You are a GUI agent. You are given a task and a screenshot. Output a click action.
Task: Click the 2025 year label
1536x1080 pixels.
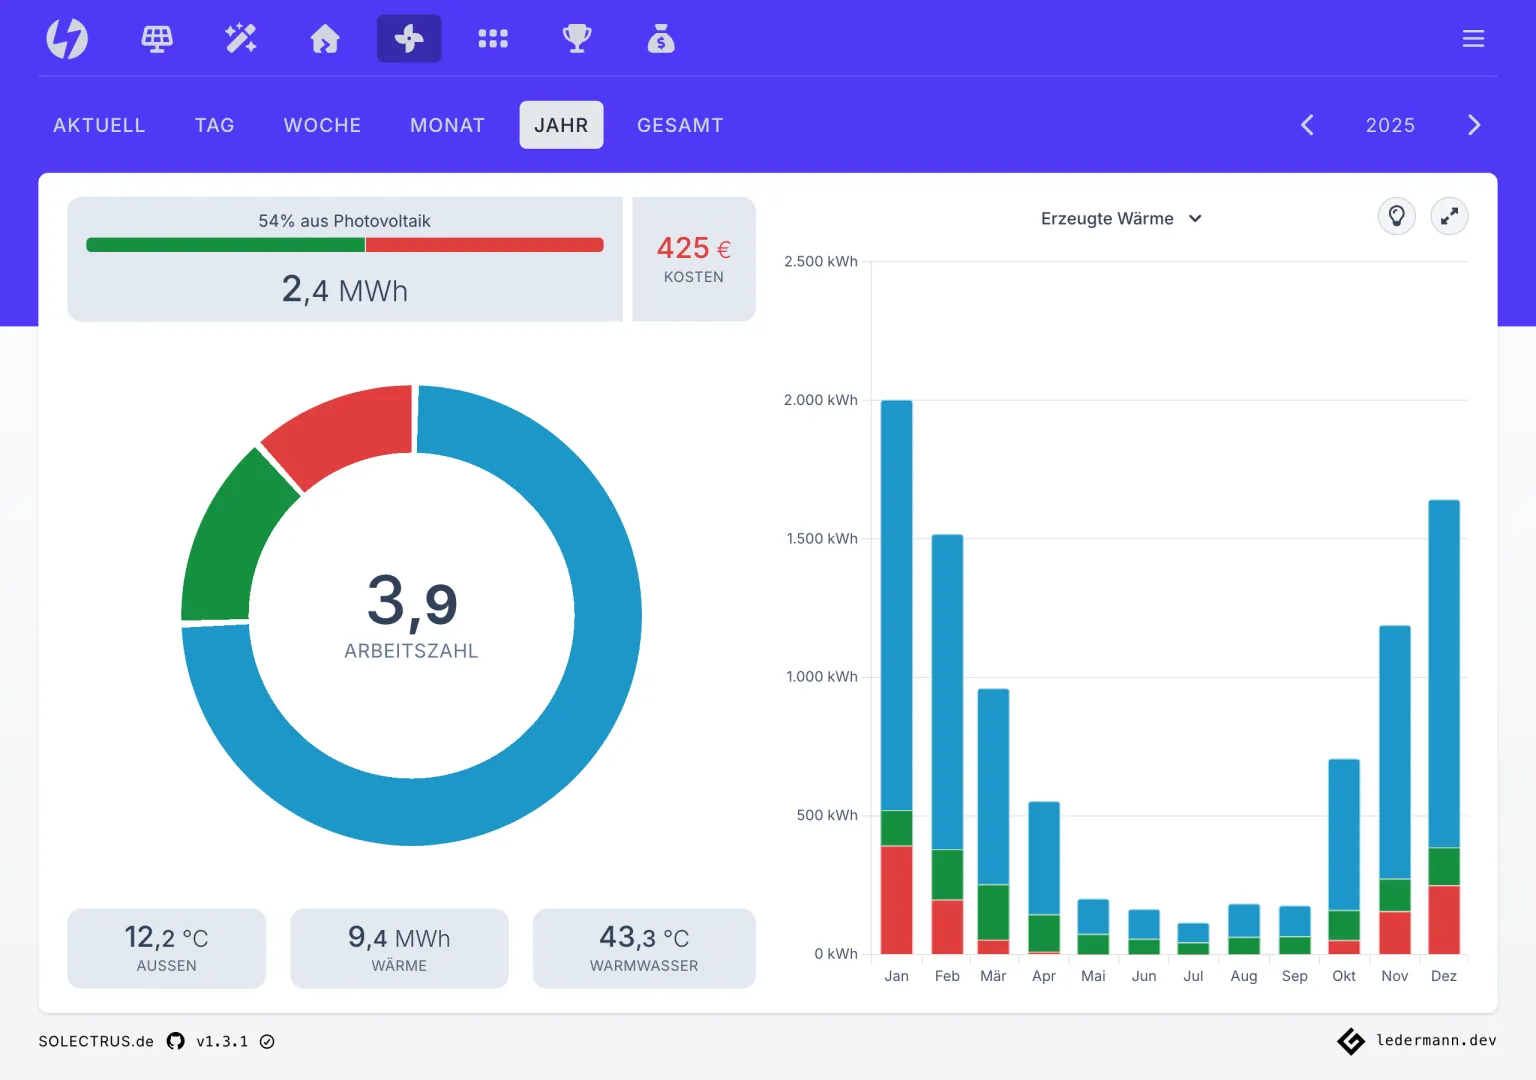tap(1390, 125)
